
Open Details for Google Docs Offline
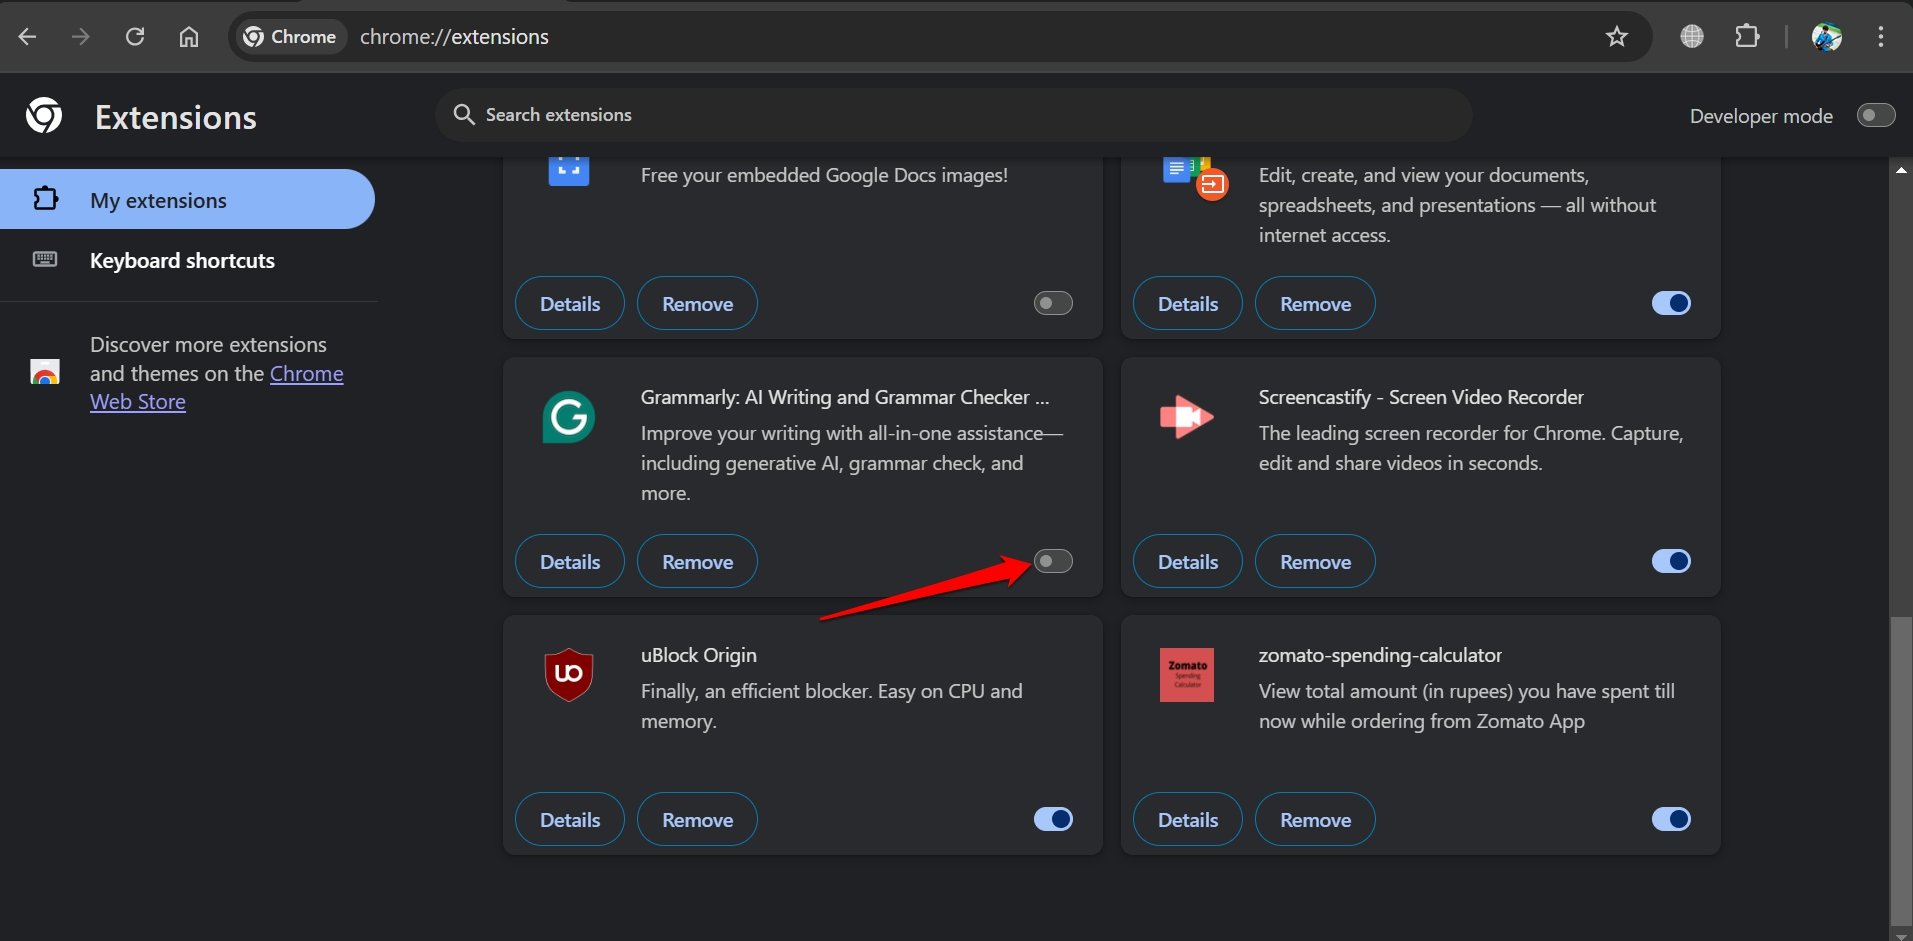pyautogui.click(x=1188, y=304)
